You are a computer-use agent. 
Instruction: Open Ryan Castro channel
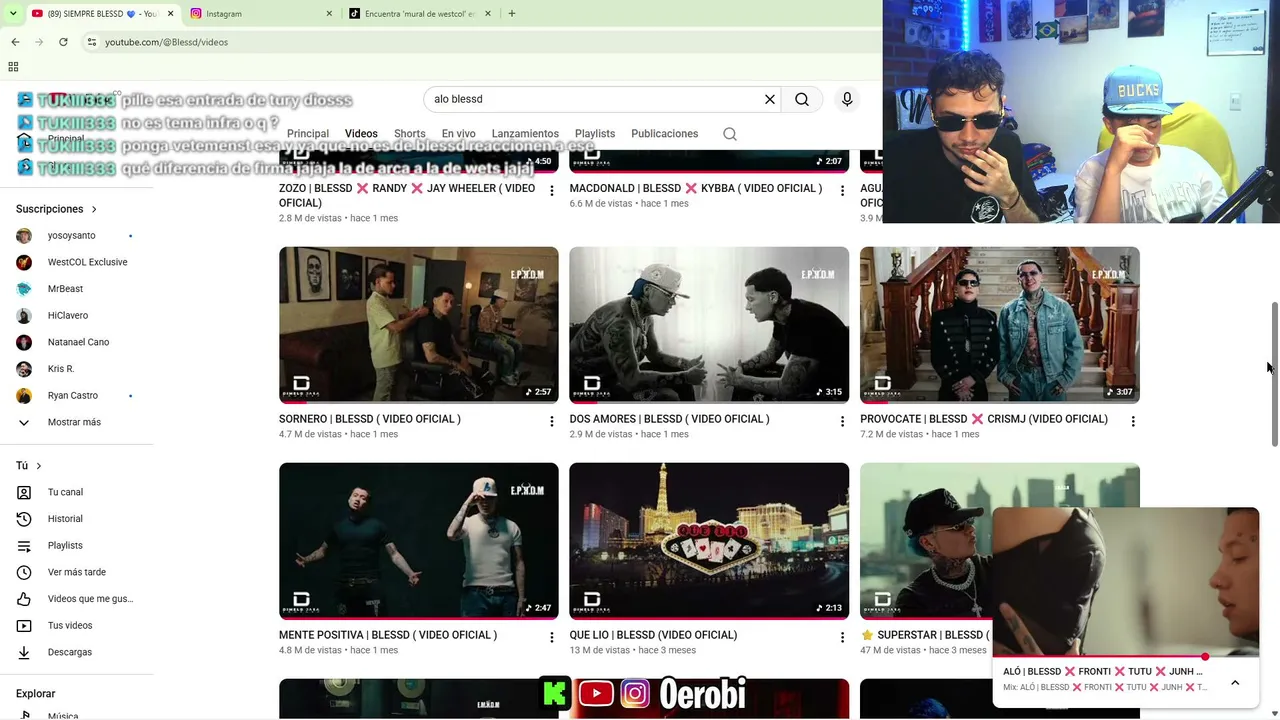point(73,396)
